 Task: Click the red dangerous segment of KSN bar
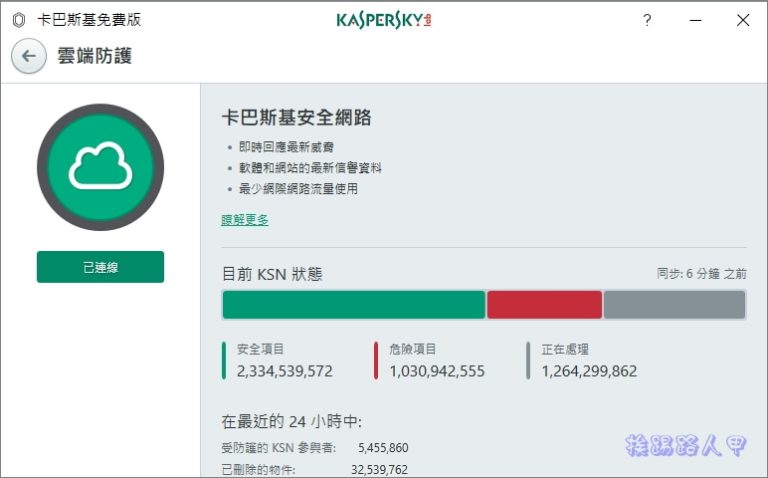coord(544,305)
